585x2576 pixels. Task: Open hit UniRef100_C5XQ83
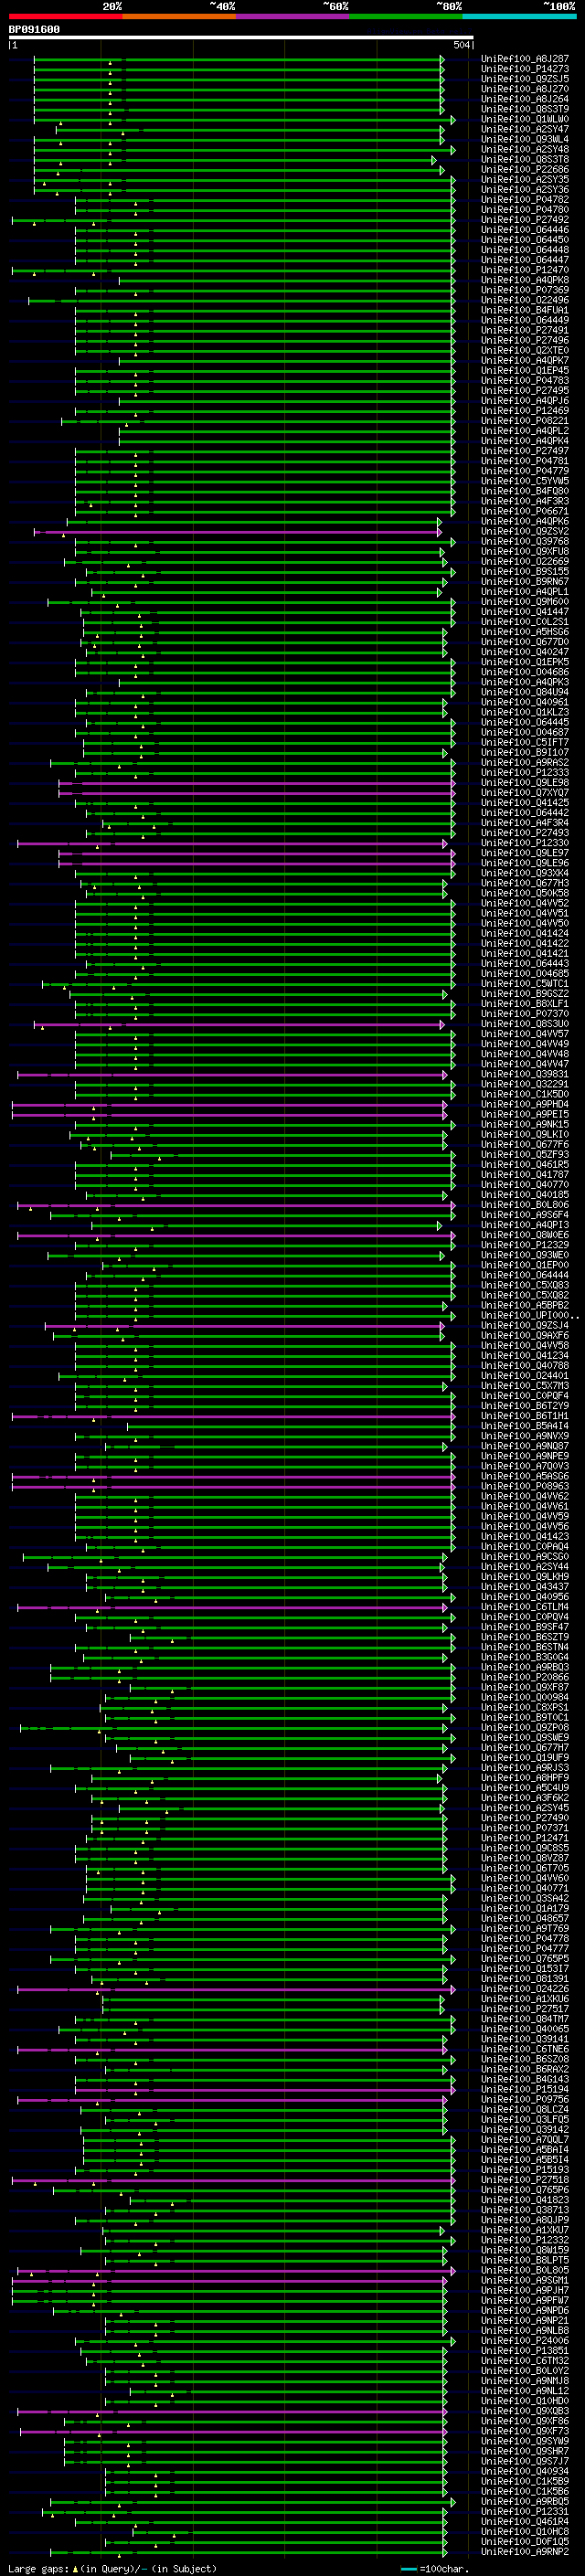525,1285
